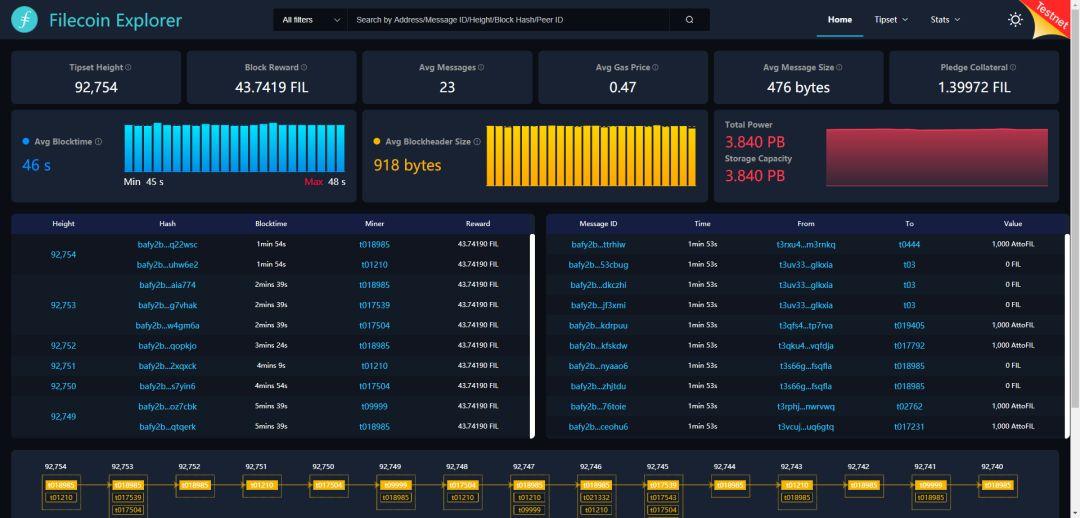Image resolution: width=1080 pixels, height=518 pixels.
Task: Open block hash bafy2b...g7vhak
Action: (x=168, y=305)
